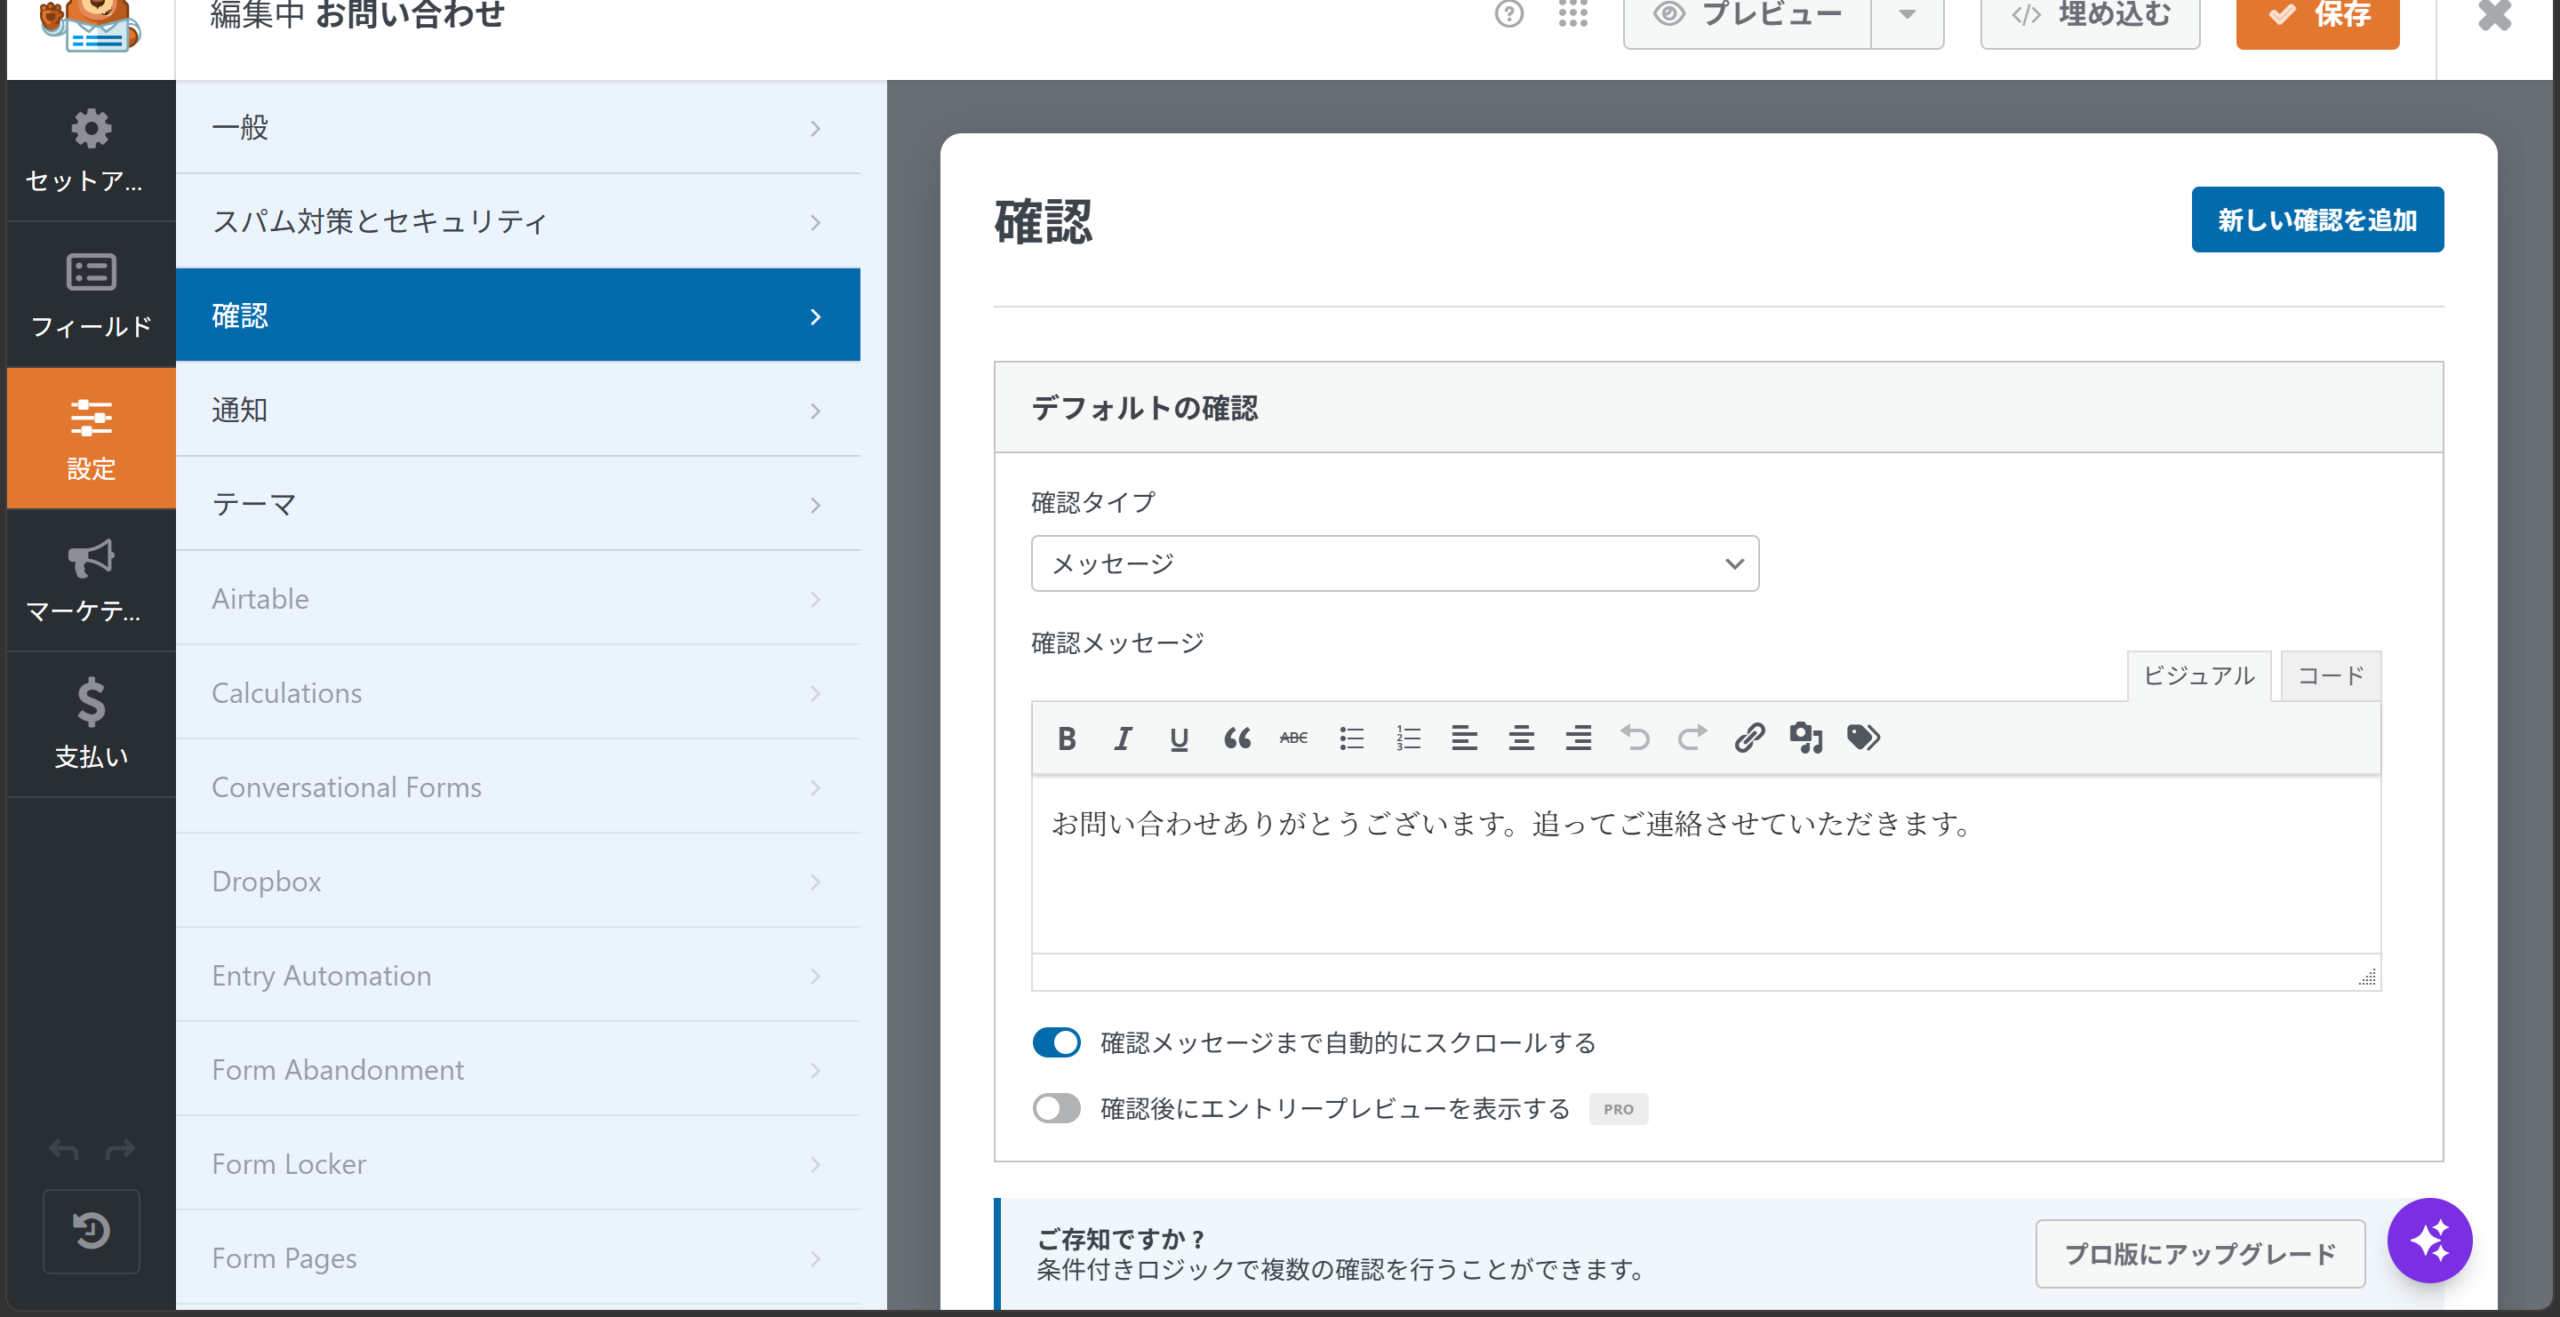Open the 通知 settings section
The height and width of the screenshot is (1317, 2560).
[518, 410]
